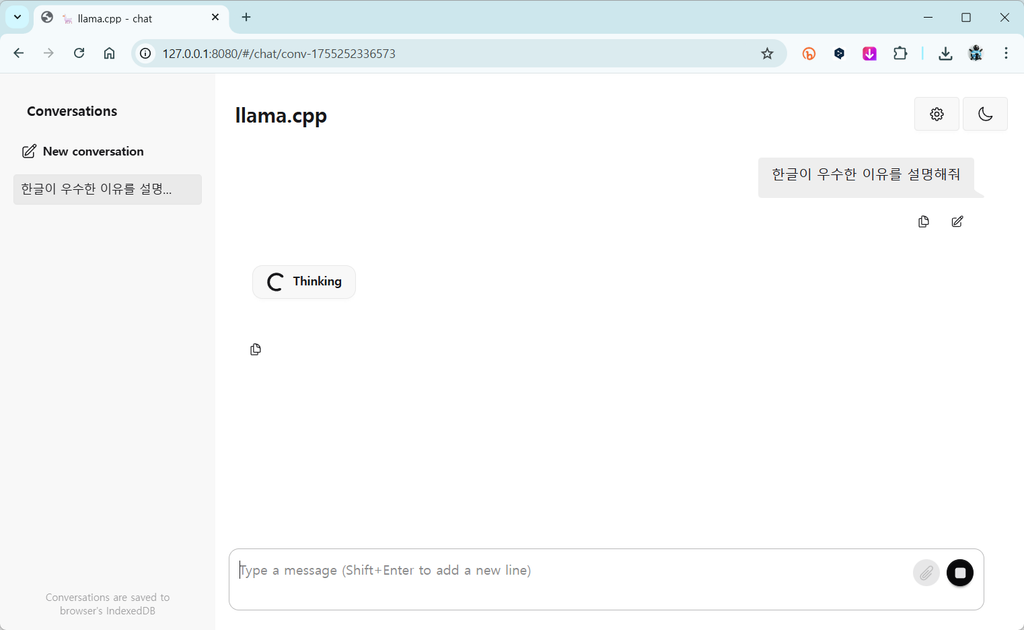Image resolution: width=1024 pixels, height=630 pixels.
Task: Edit the user's message with pencil icon
Action: coord(957,221)
